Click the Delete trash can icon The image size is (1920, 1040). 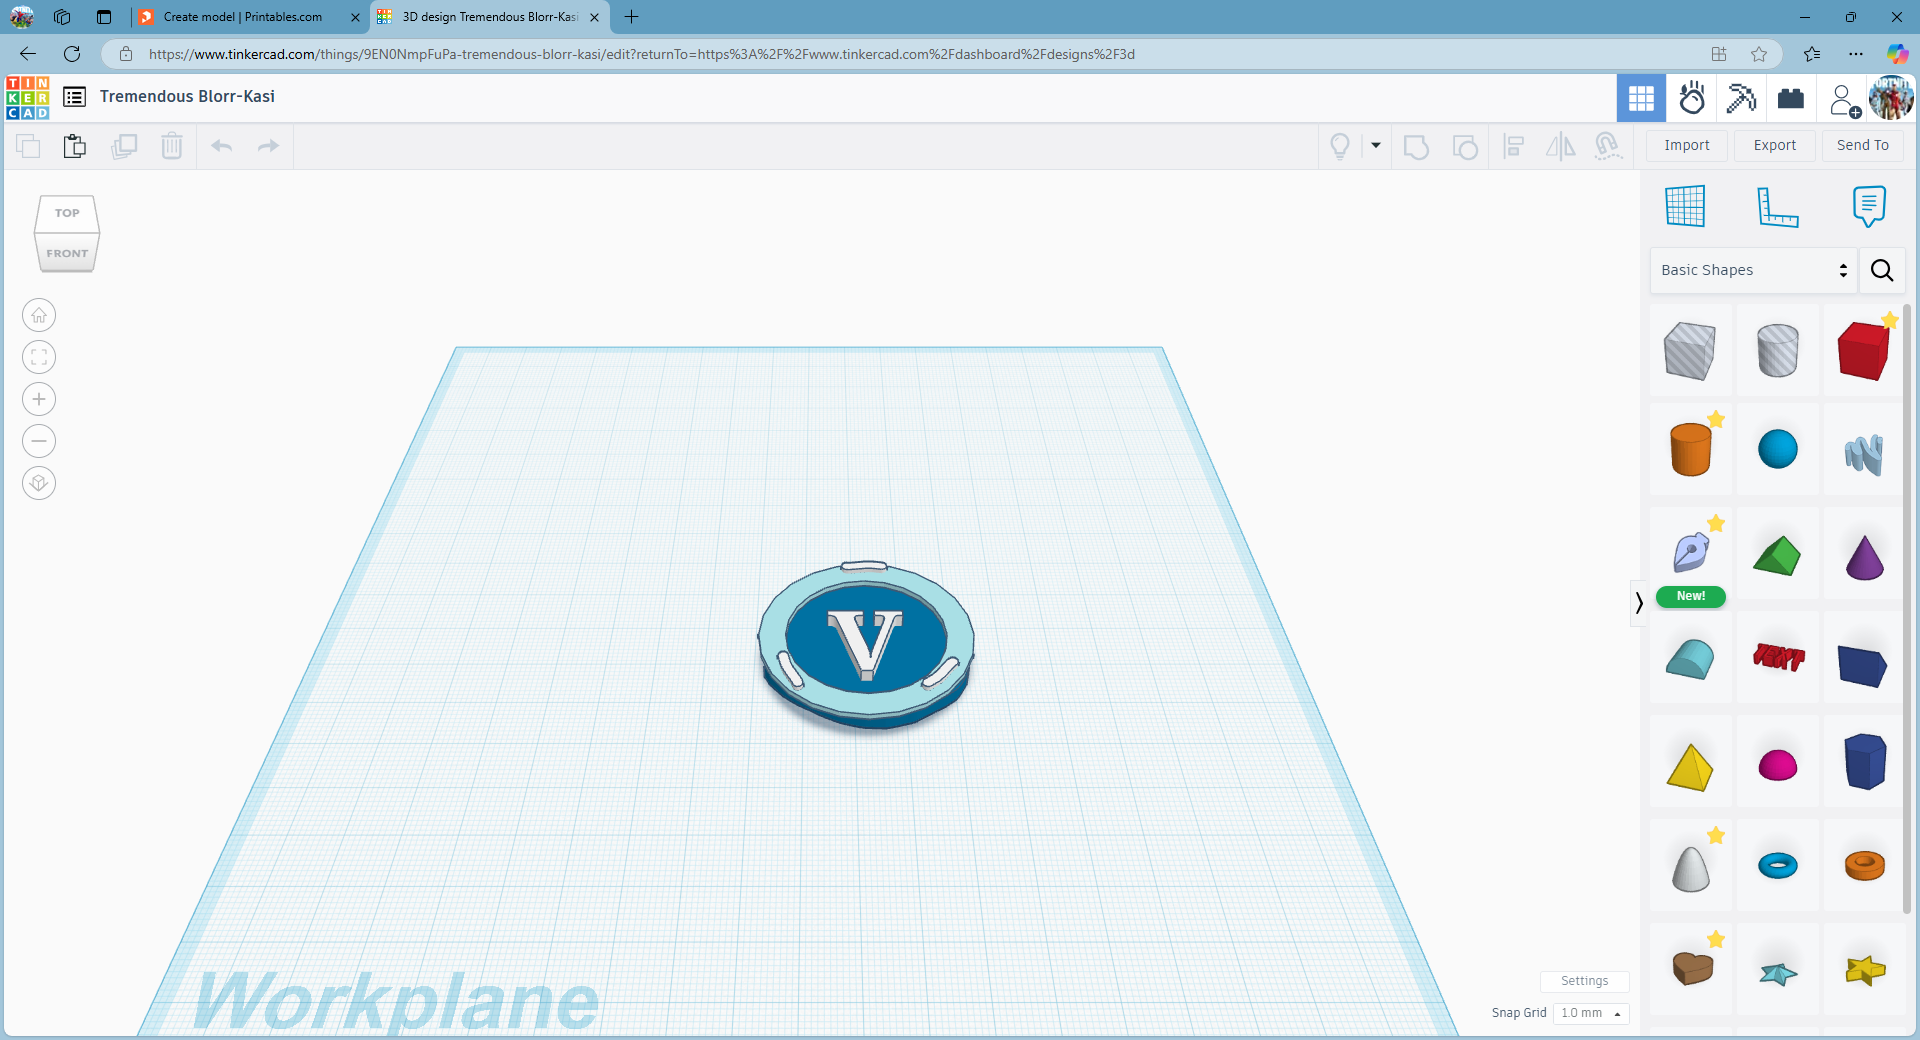pos(172,146)
